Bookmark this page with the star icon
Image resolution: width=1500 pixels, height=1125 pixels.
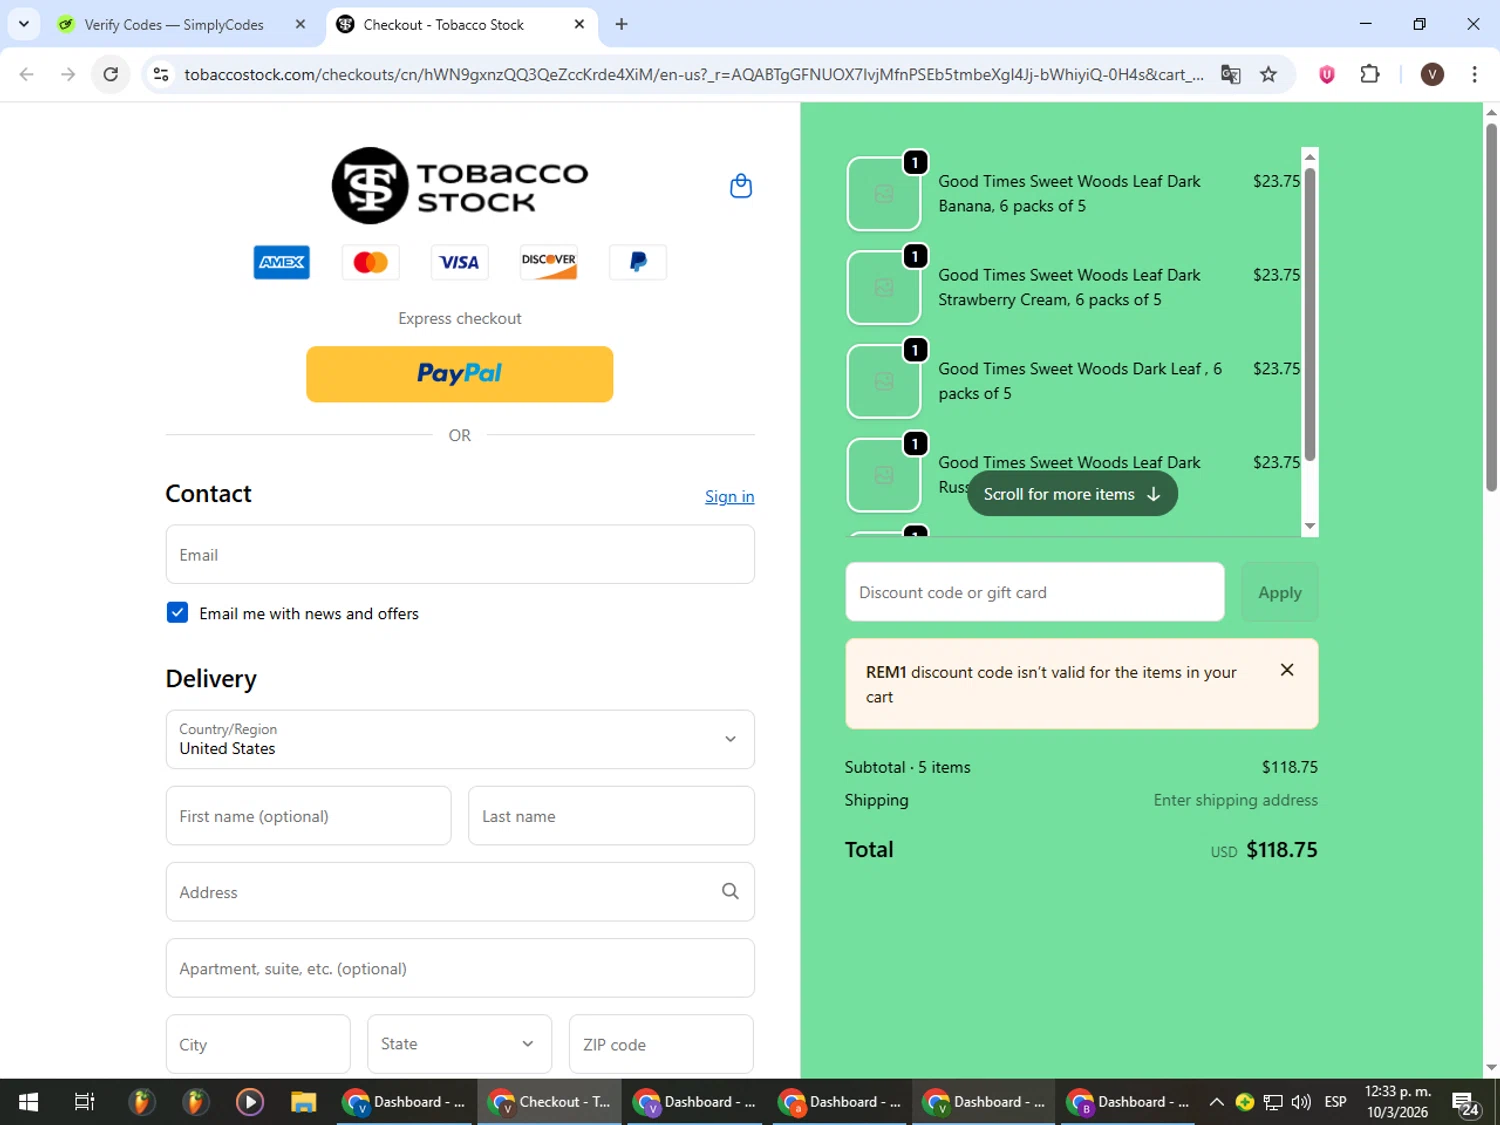click(x=1268, y=74)
